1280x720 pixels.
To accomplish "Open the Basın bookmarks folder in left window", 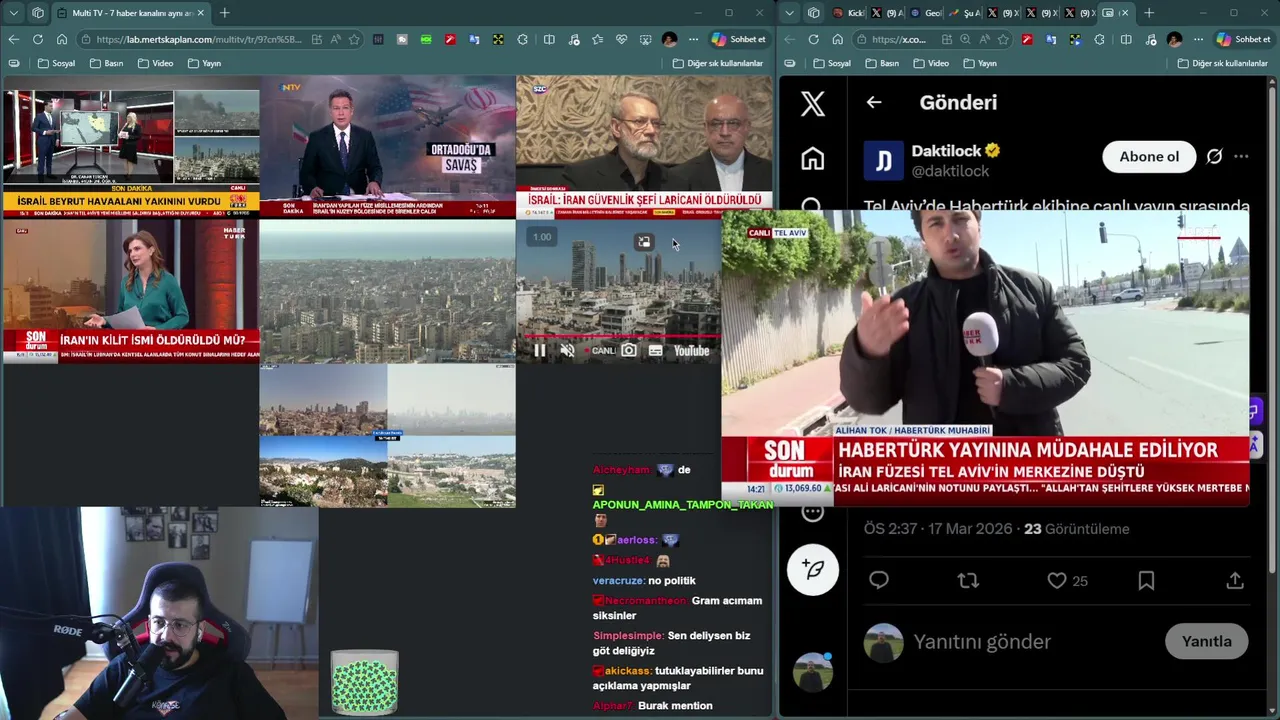I will tap(106, 63).
